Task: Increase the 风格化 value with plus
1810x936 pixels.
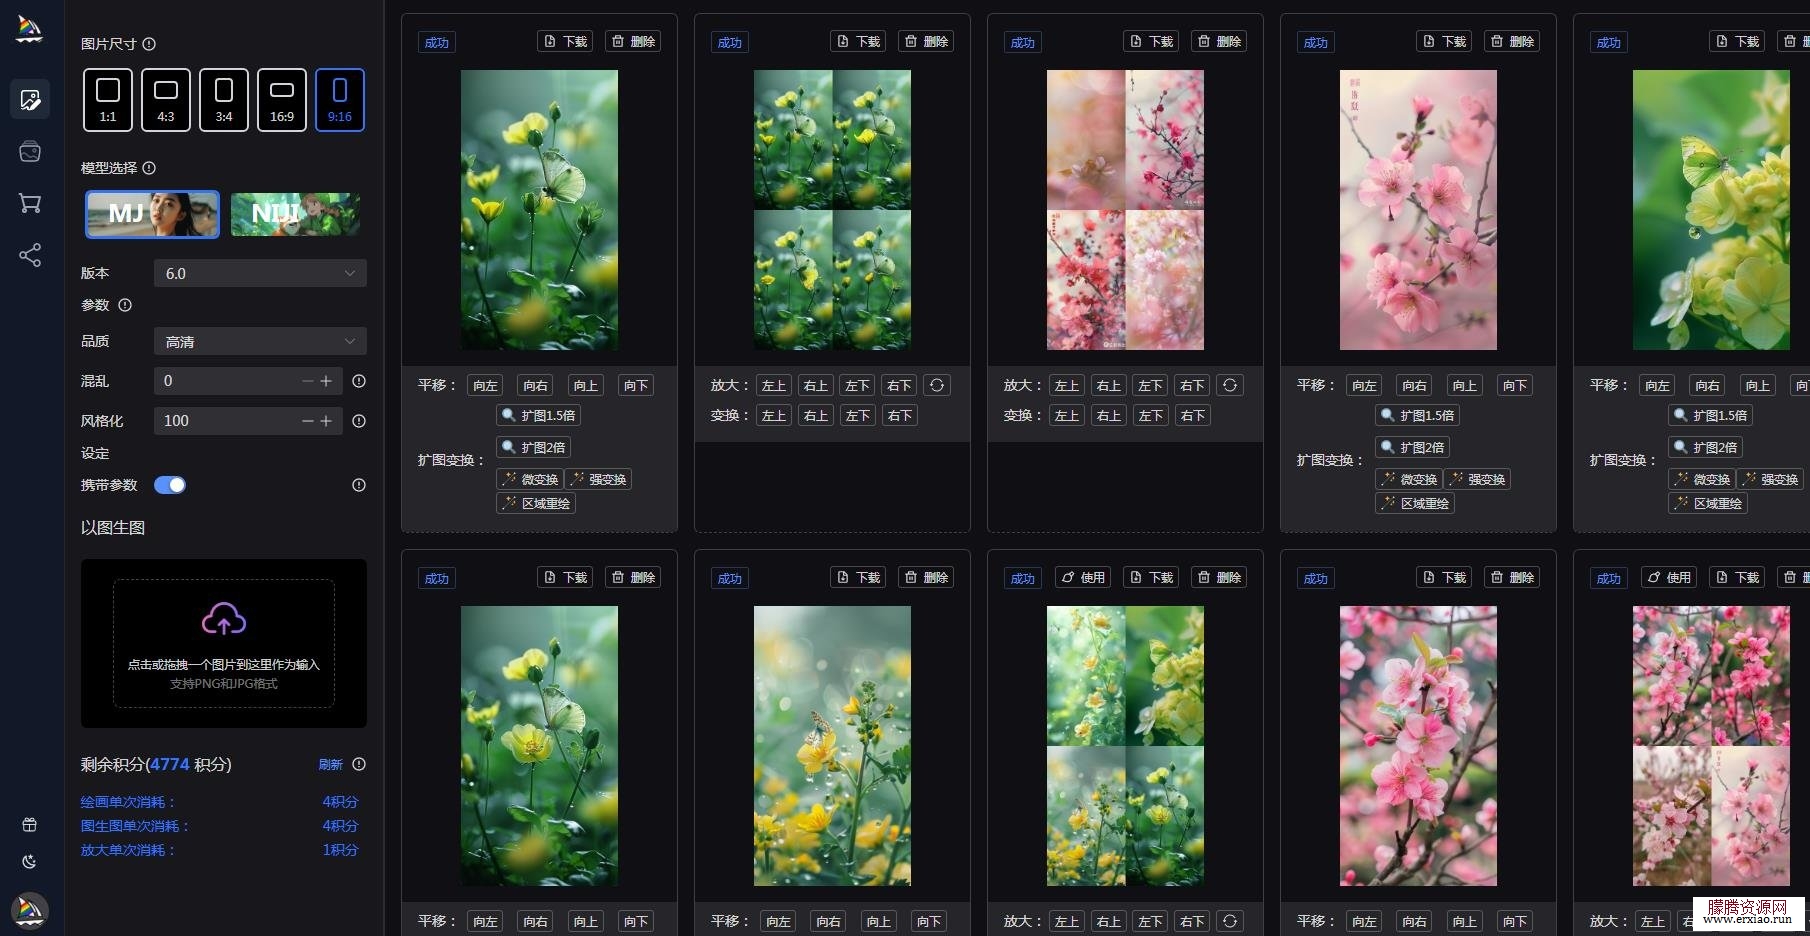Action: pyautogui.click(x=326, y=421)
